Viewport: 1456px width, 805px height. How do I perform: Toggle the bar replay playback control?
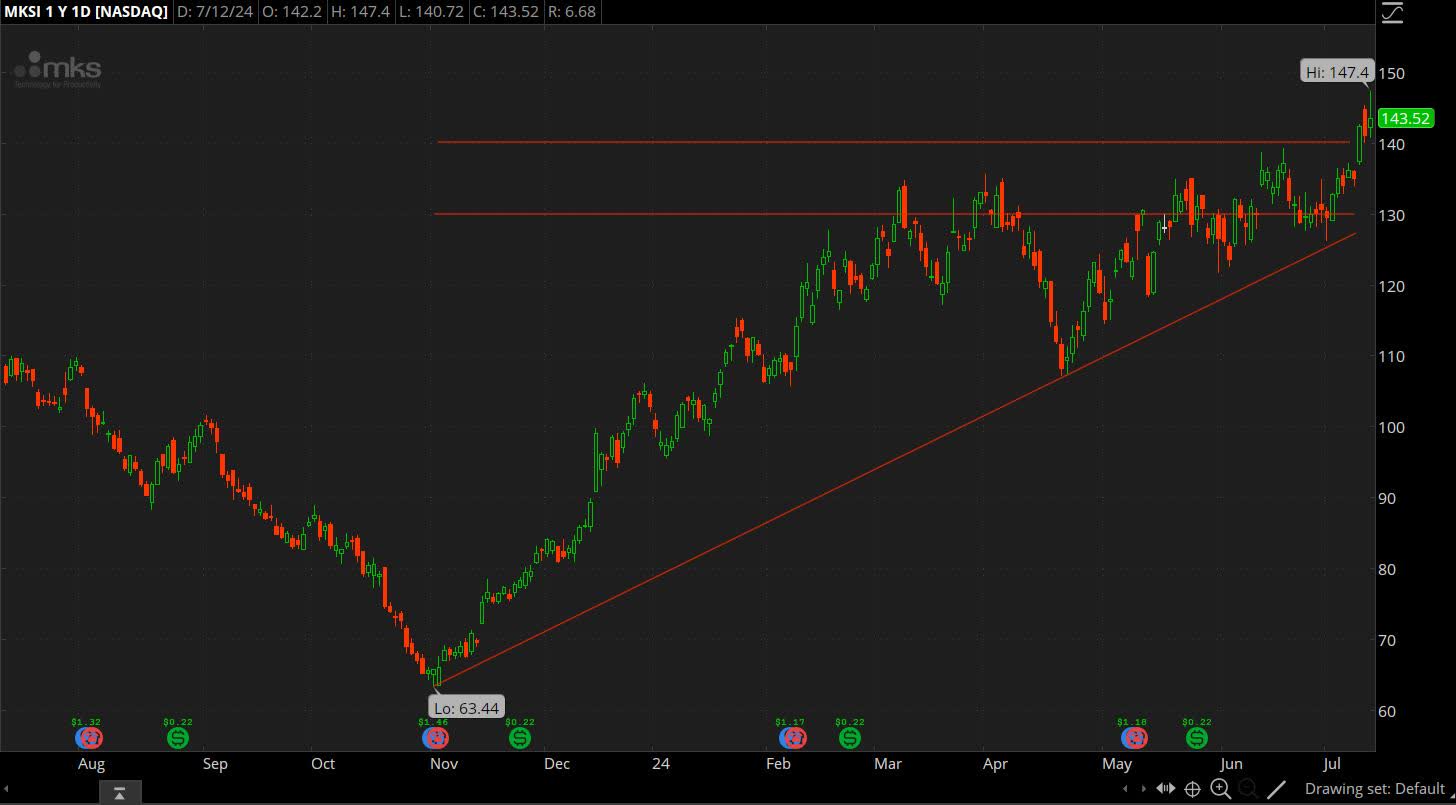(1166, 789)
